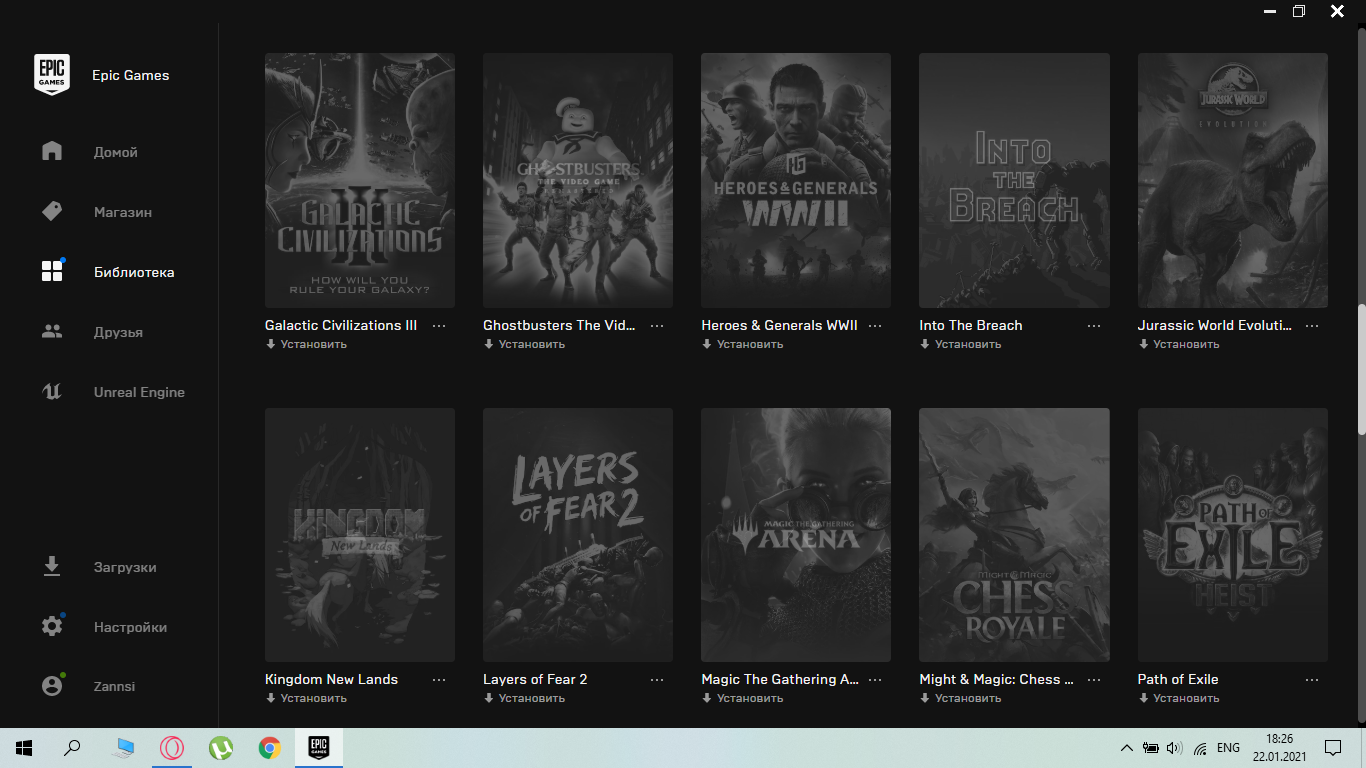Viewport: 1366px width, 768px height.
Task: Open the Загрузки downloads arrow icon
Action: 52,567
